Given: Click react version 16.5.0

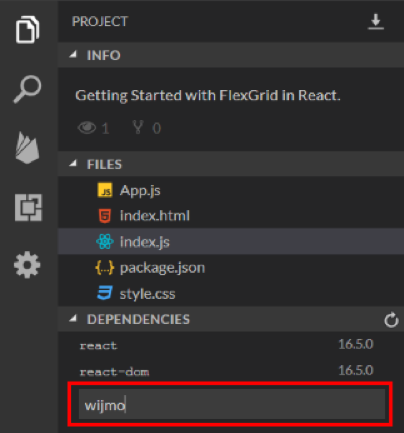Looking at the screenshot, I should pyautogui.click(x=355, y=344).
